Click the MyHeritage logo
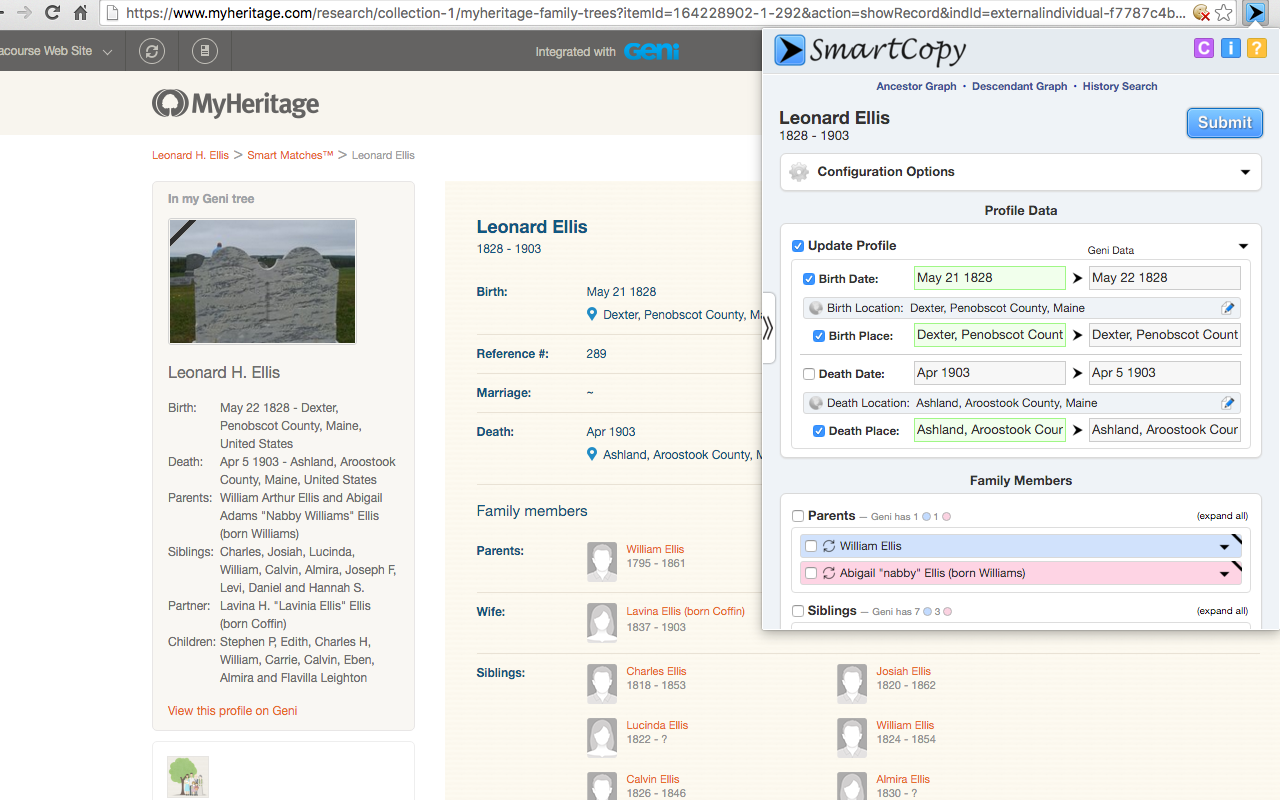 coord(235,103)
